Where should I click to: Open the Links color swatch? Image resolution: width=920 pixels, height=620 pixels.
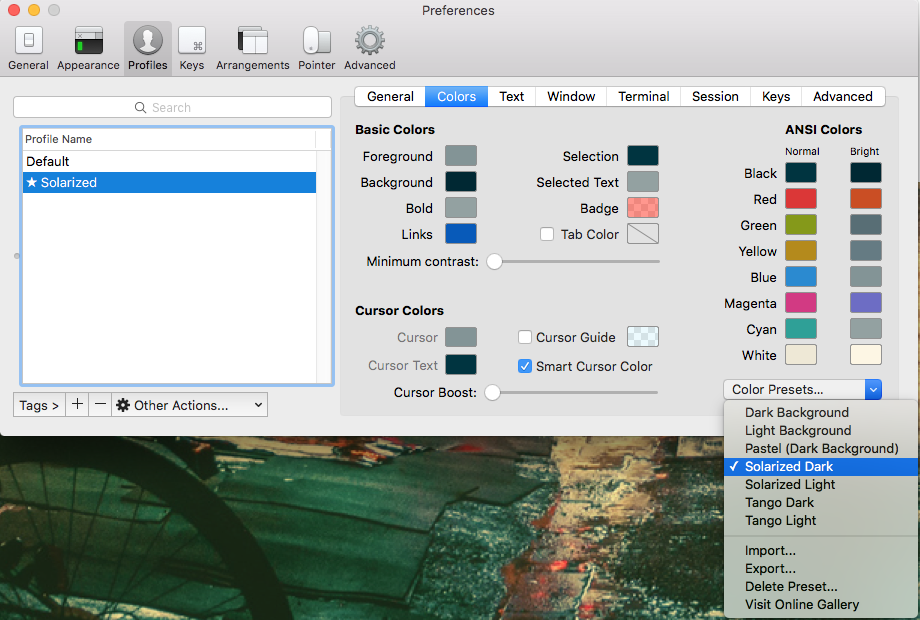pos(461,233)
